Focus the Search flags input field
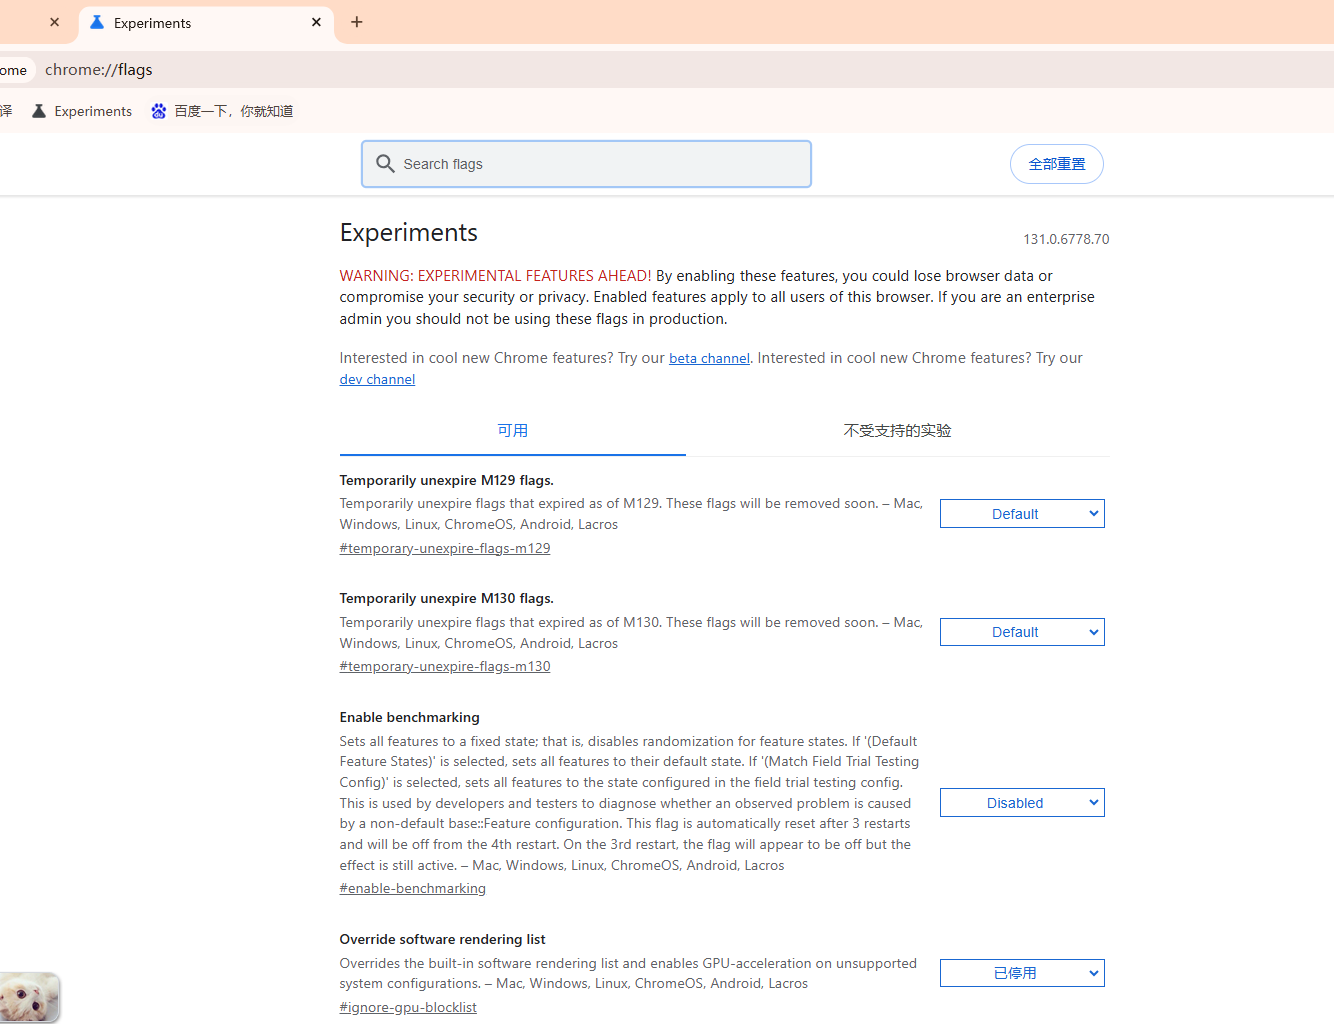The width and height of the screenshot is (1334, 1024). (586, 164)
